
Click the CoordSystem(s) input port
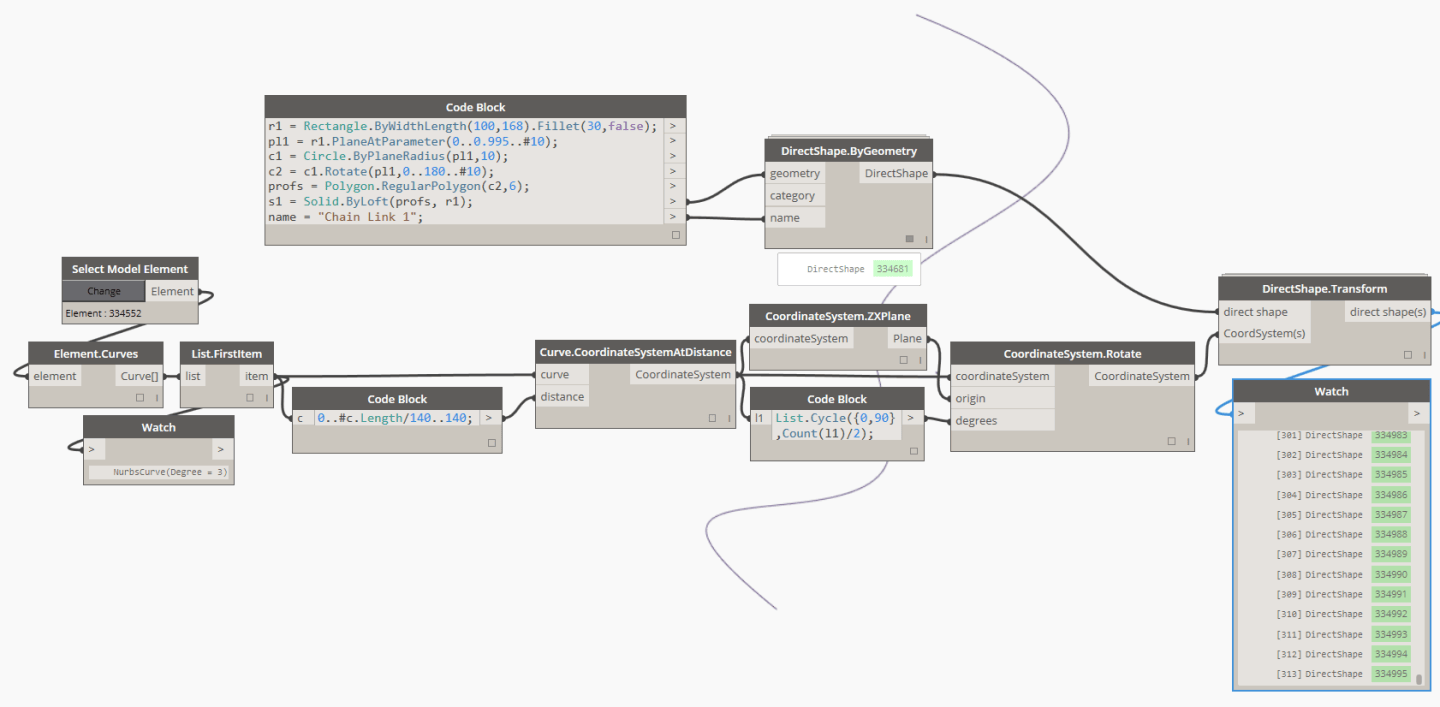click(x=1264, y=333)
